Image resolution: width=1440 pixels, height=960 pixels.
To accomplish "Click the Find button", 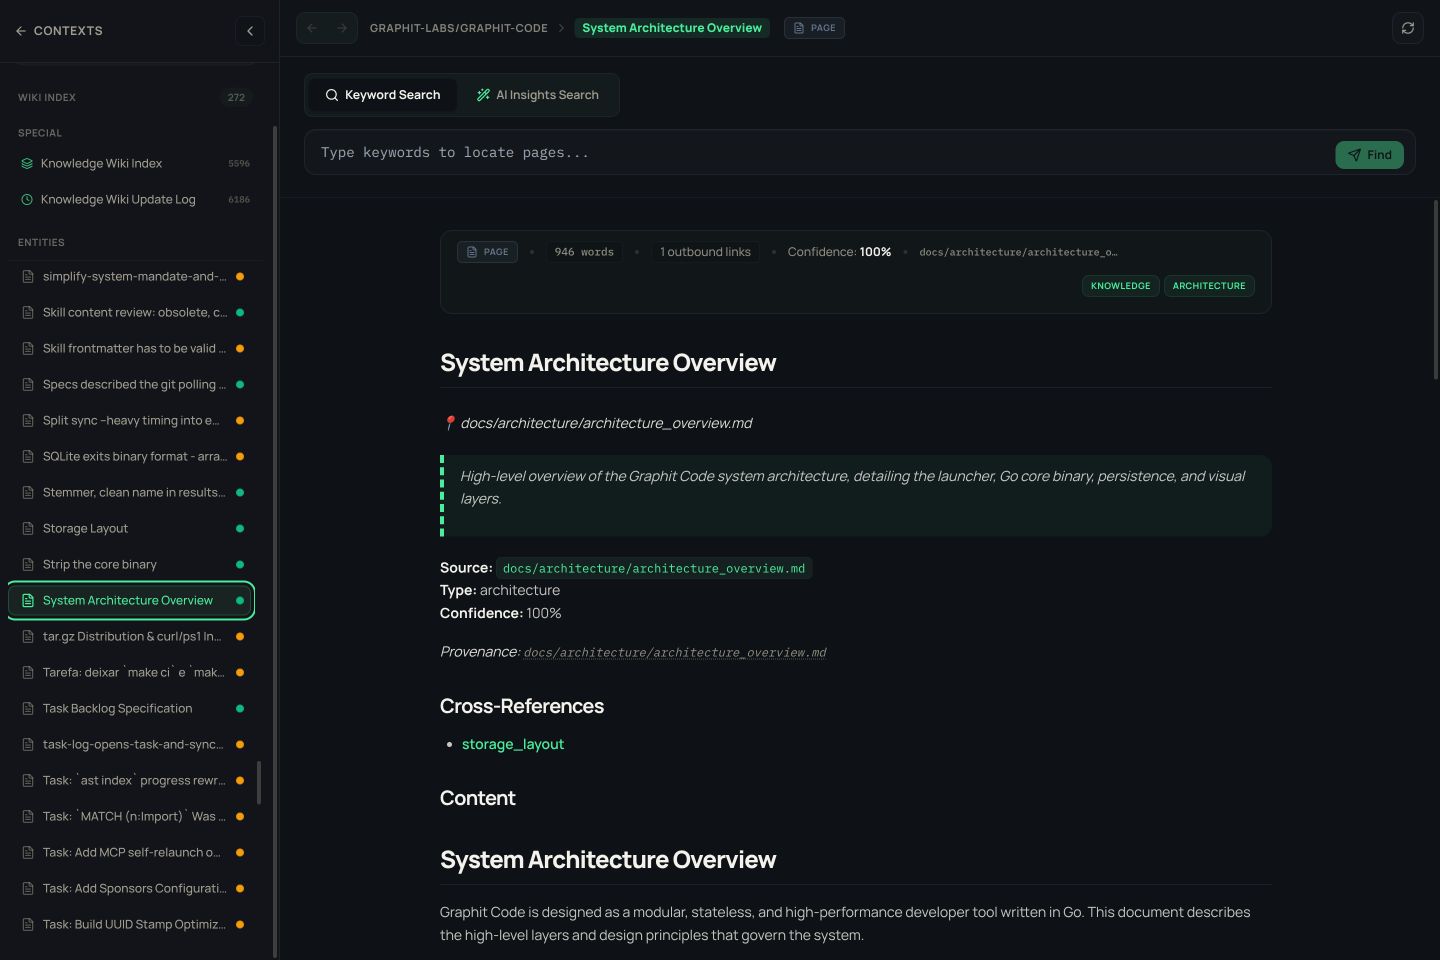I will 1369,155.
